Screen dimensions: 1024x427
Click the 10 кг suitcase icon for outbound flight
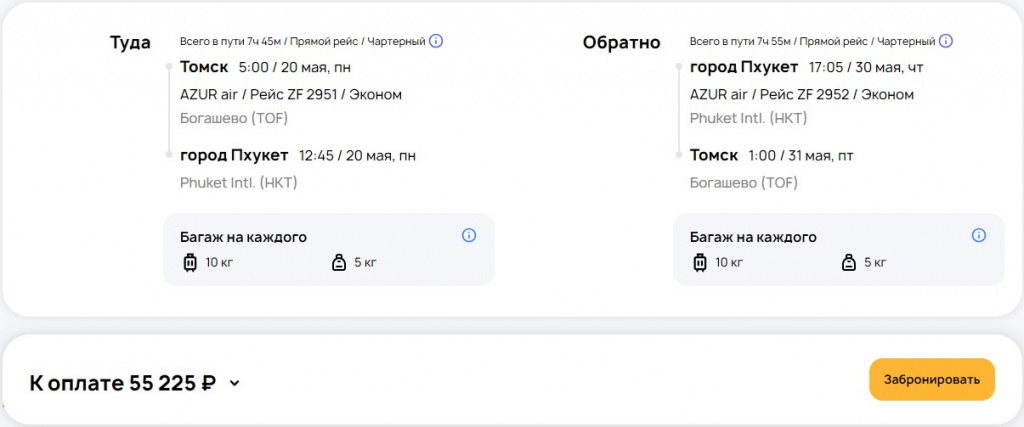pos(188,263)
